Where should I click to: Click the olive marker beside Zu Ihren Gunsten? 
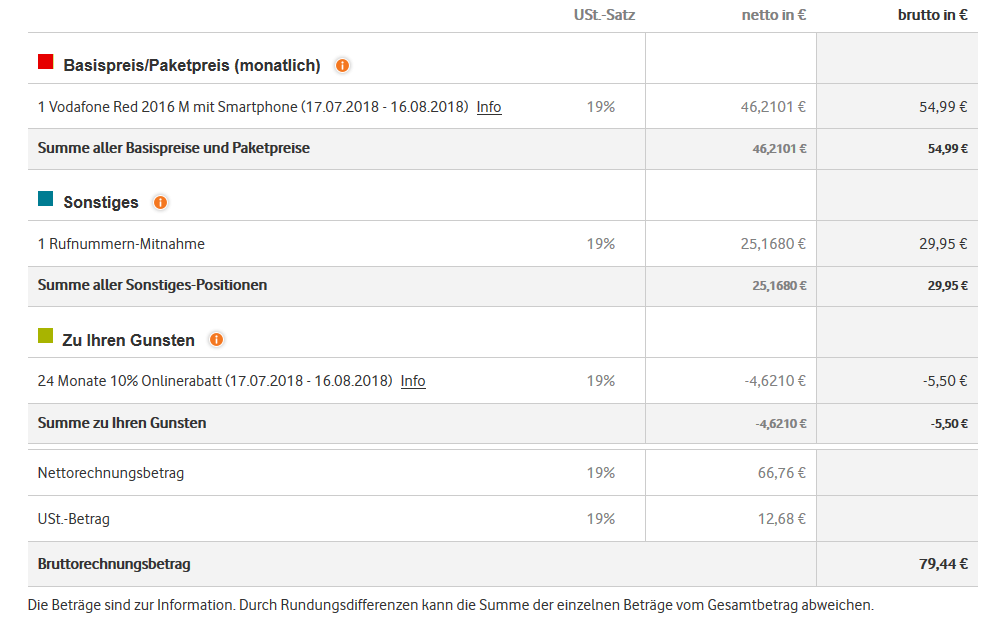point(44,336)
